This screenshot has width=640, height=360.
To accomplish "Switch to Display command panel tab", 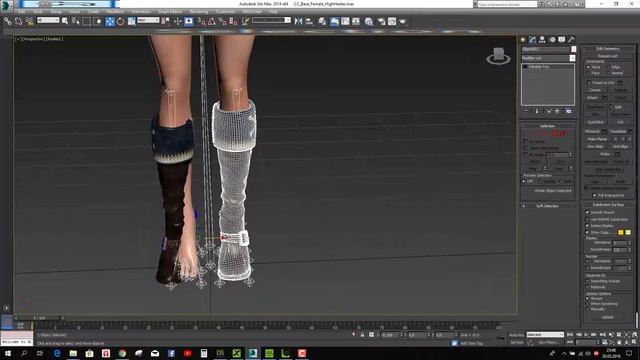I will point(562,40).
